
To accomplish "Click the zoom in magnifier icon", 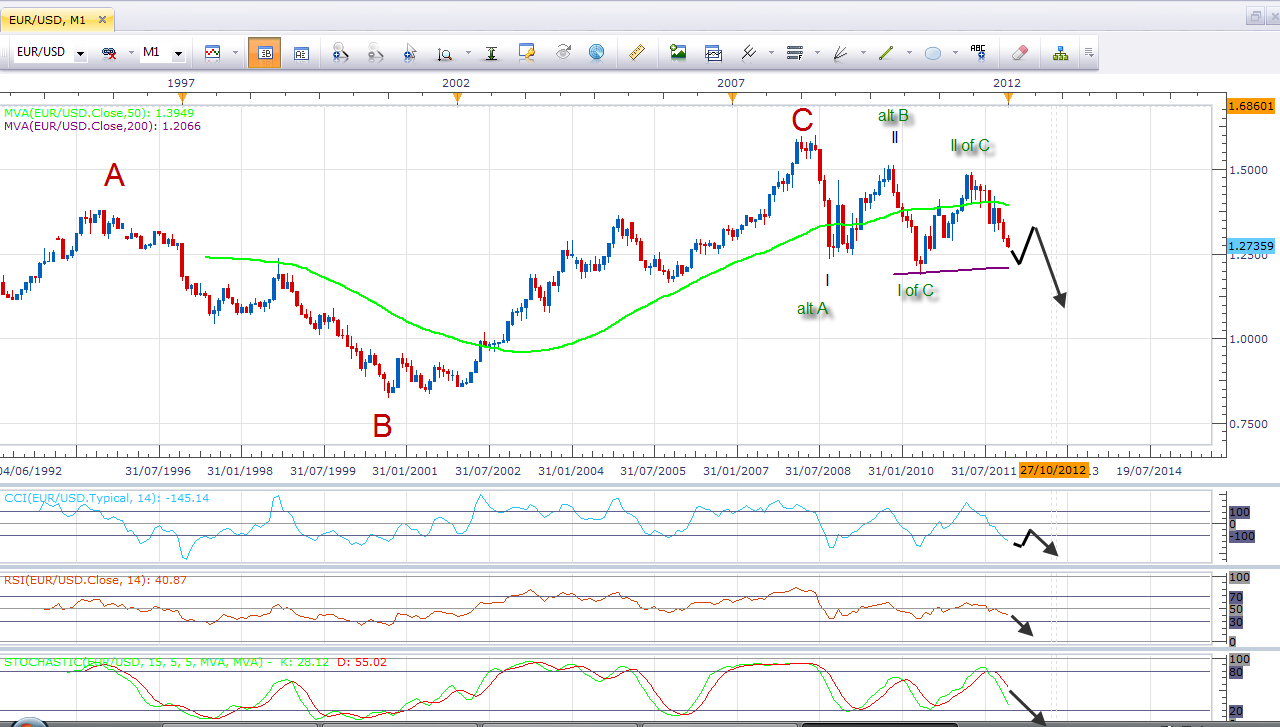I will [340, 53].
